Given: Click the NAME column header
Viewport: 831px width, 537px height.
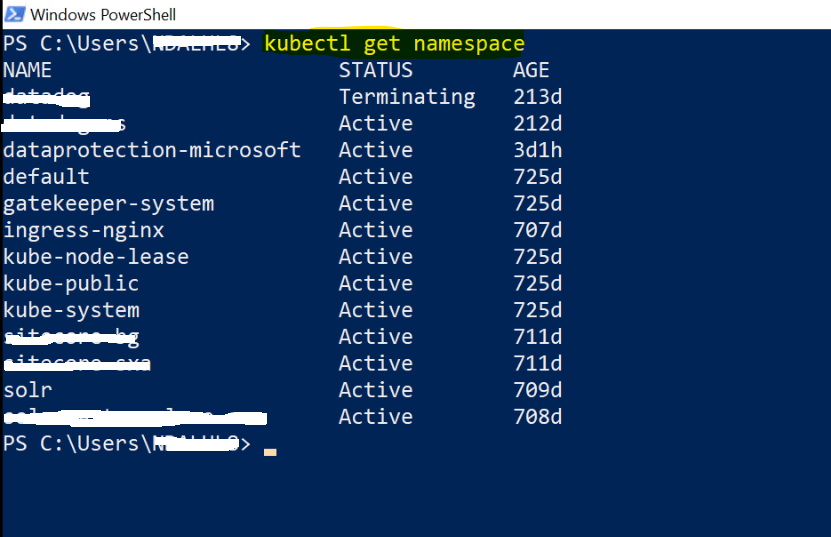Looking at the screenshot, I should coord(28,70).
